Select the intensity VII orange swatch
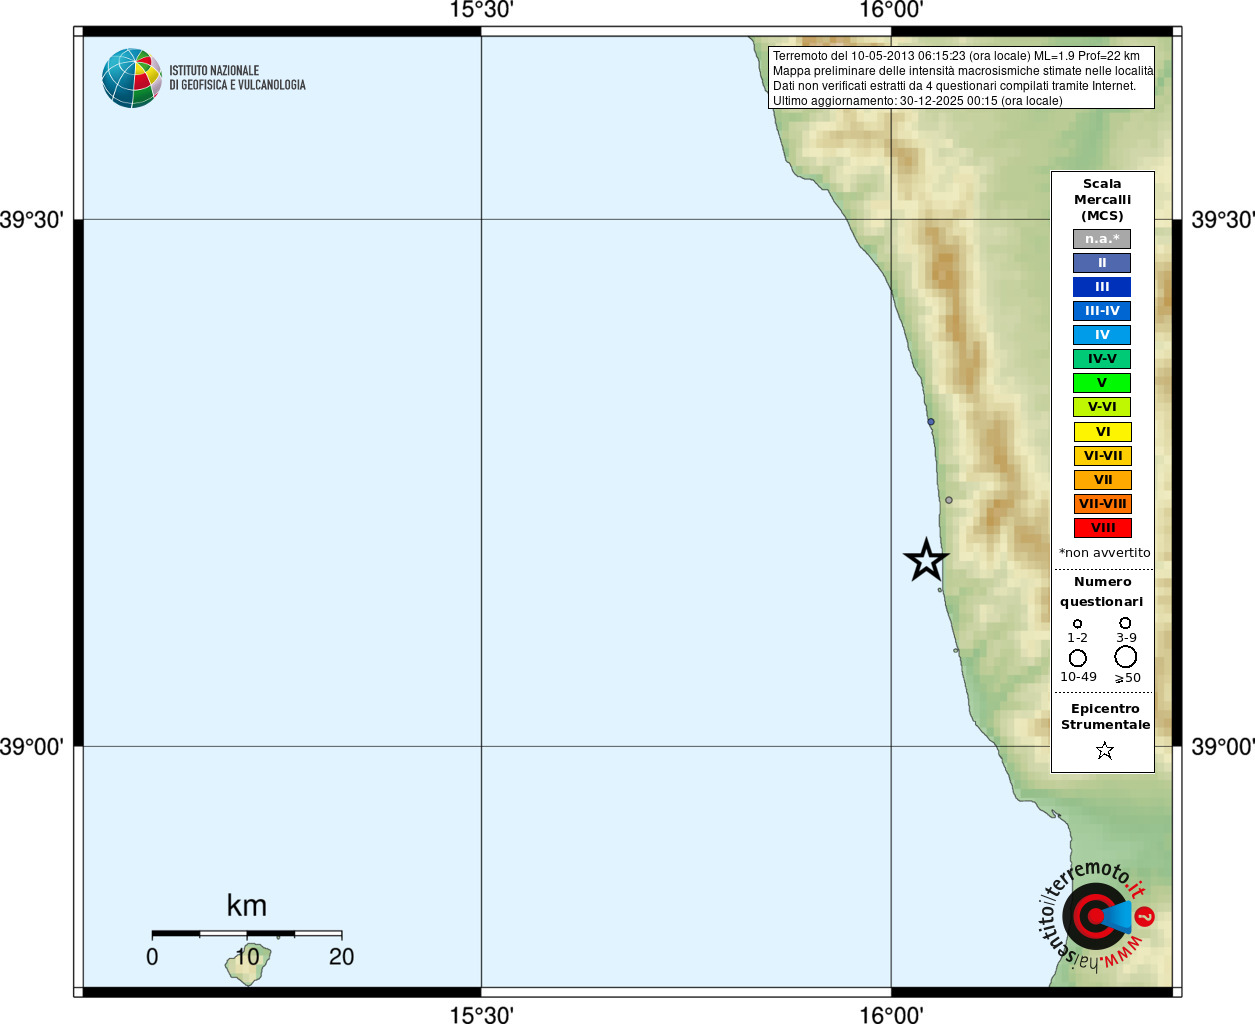 (x=1103, y=480)
